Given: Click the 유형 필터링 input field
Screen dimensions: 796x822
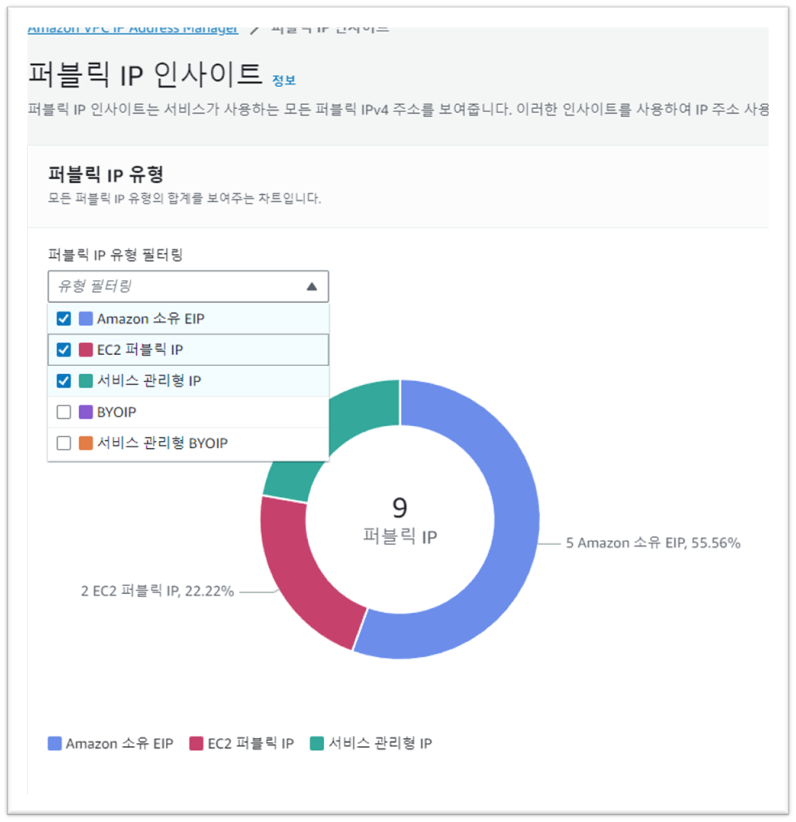Looking at the screenshot, I should click(x=188, y=286).
